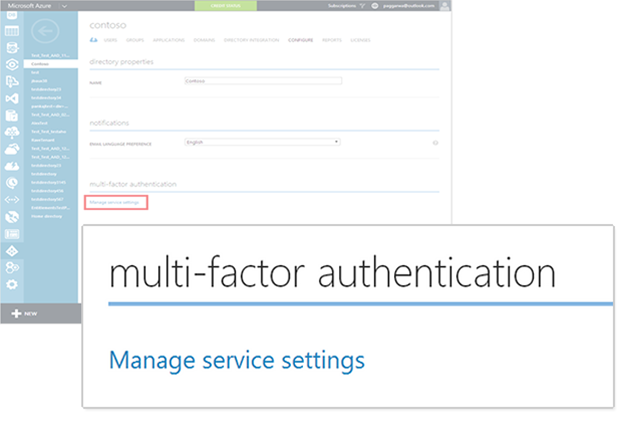
Task: Select the Contoso directory in list
Action: click(50, 64)
